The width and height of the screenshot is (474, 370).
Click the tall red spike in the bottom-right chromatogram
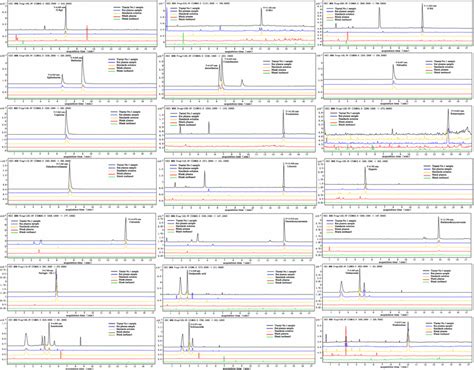346,341
